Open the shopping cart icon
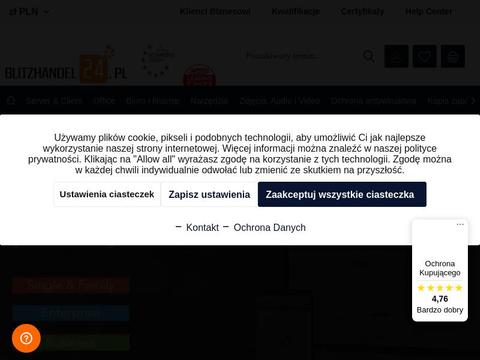This screenshot has width=480, height=360. click(x=453, y=56)
